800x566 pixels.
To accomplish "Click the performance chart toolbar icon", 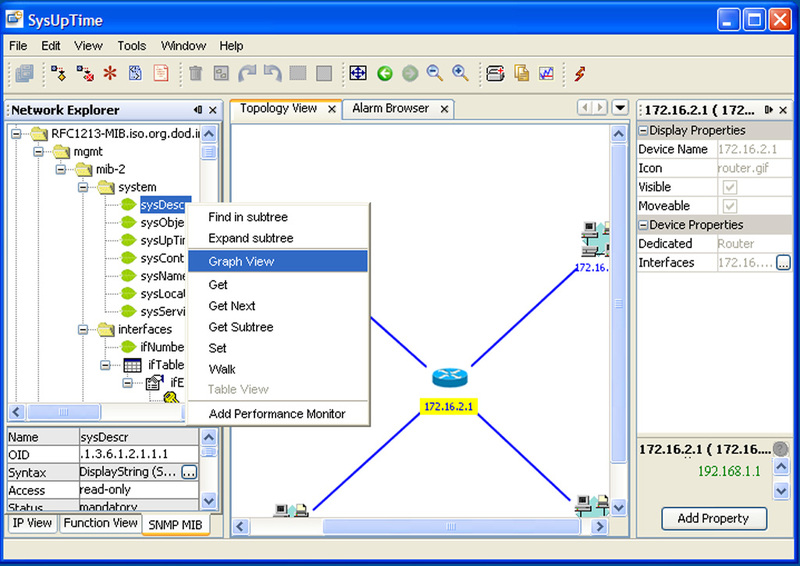I will click(546, 73).
